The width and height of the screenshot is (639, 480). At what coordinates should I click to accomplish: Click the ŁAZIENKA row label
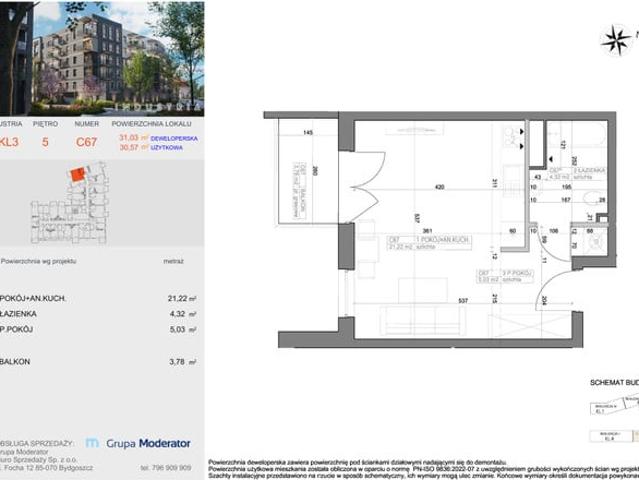click(x=18, y=314)
